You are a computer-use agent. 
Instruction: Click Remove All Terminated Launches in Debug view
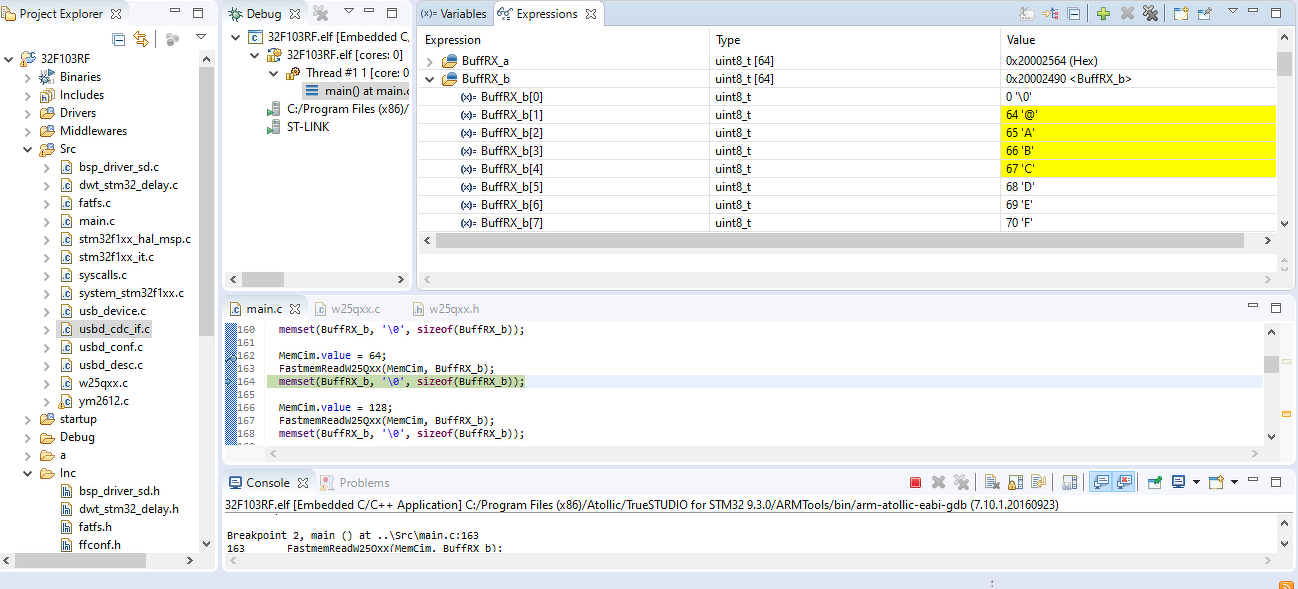(321, 13)
